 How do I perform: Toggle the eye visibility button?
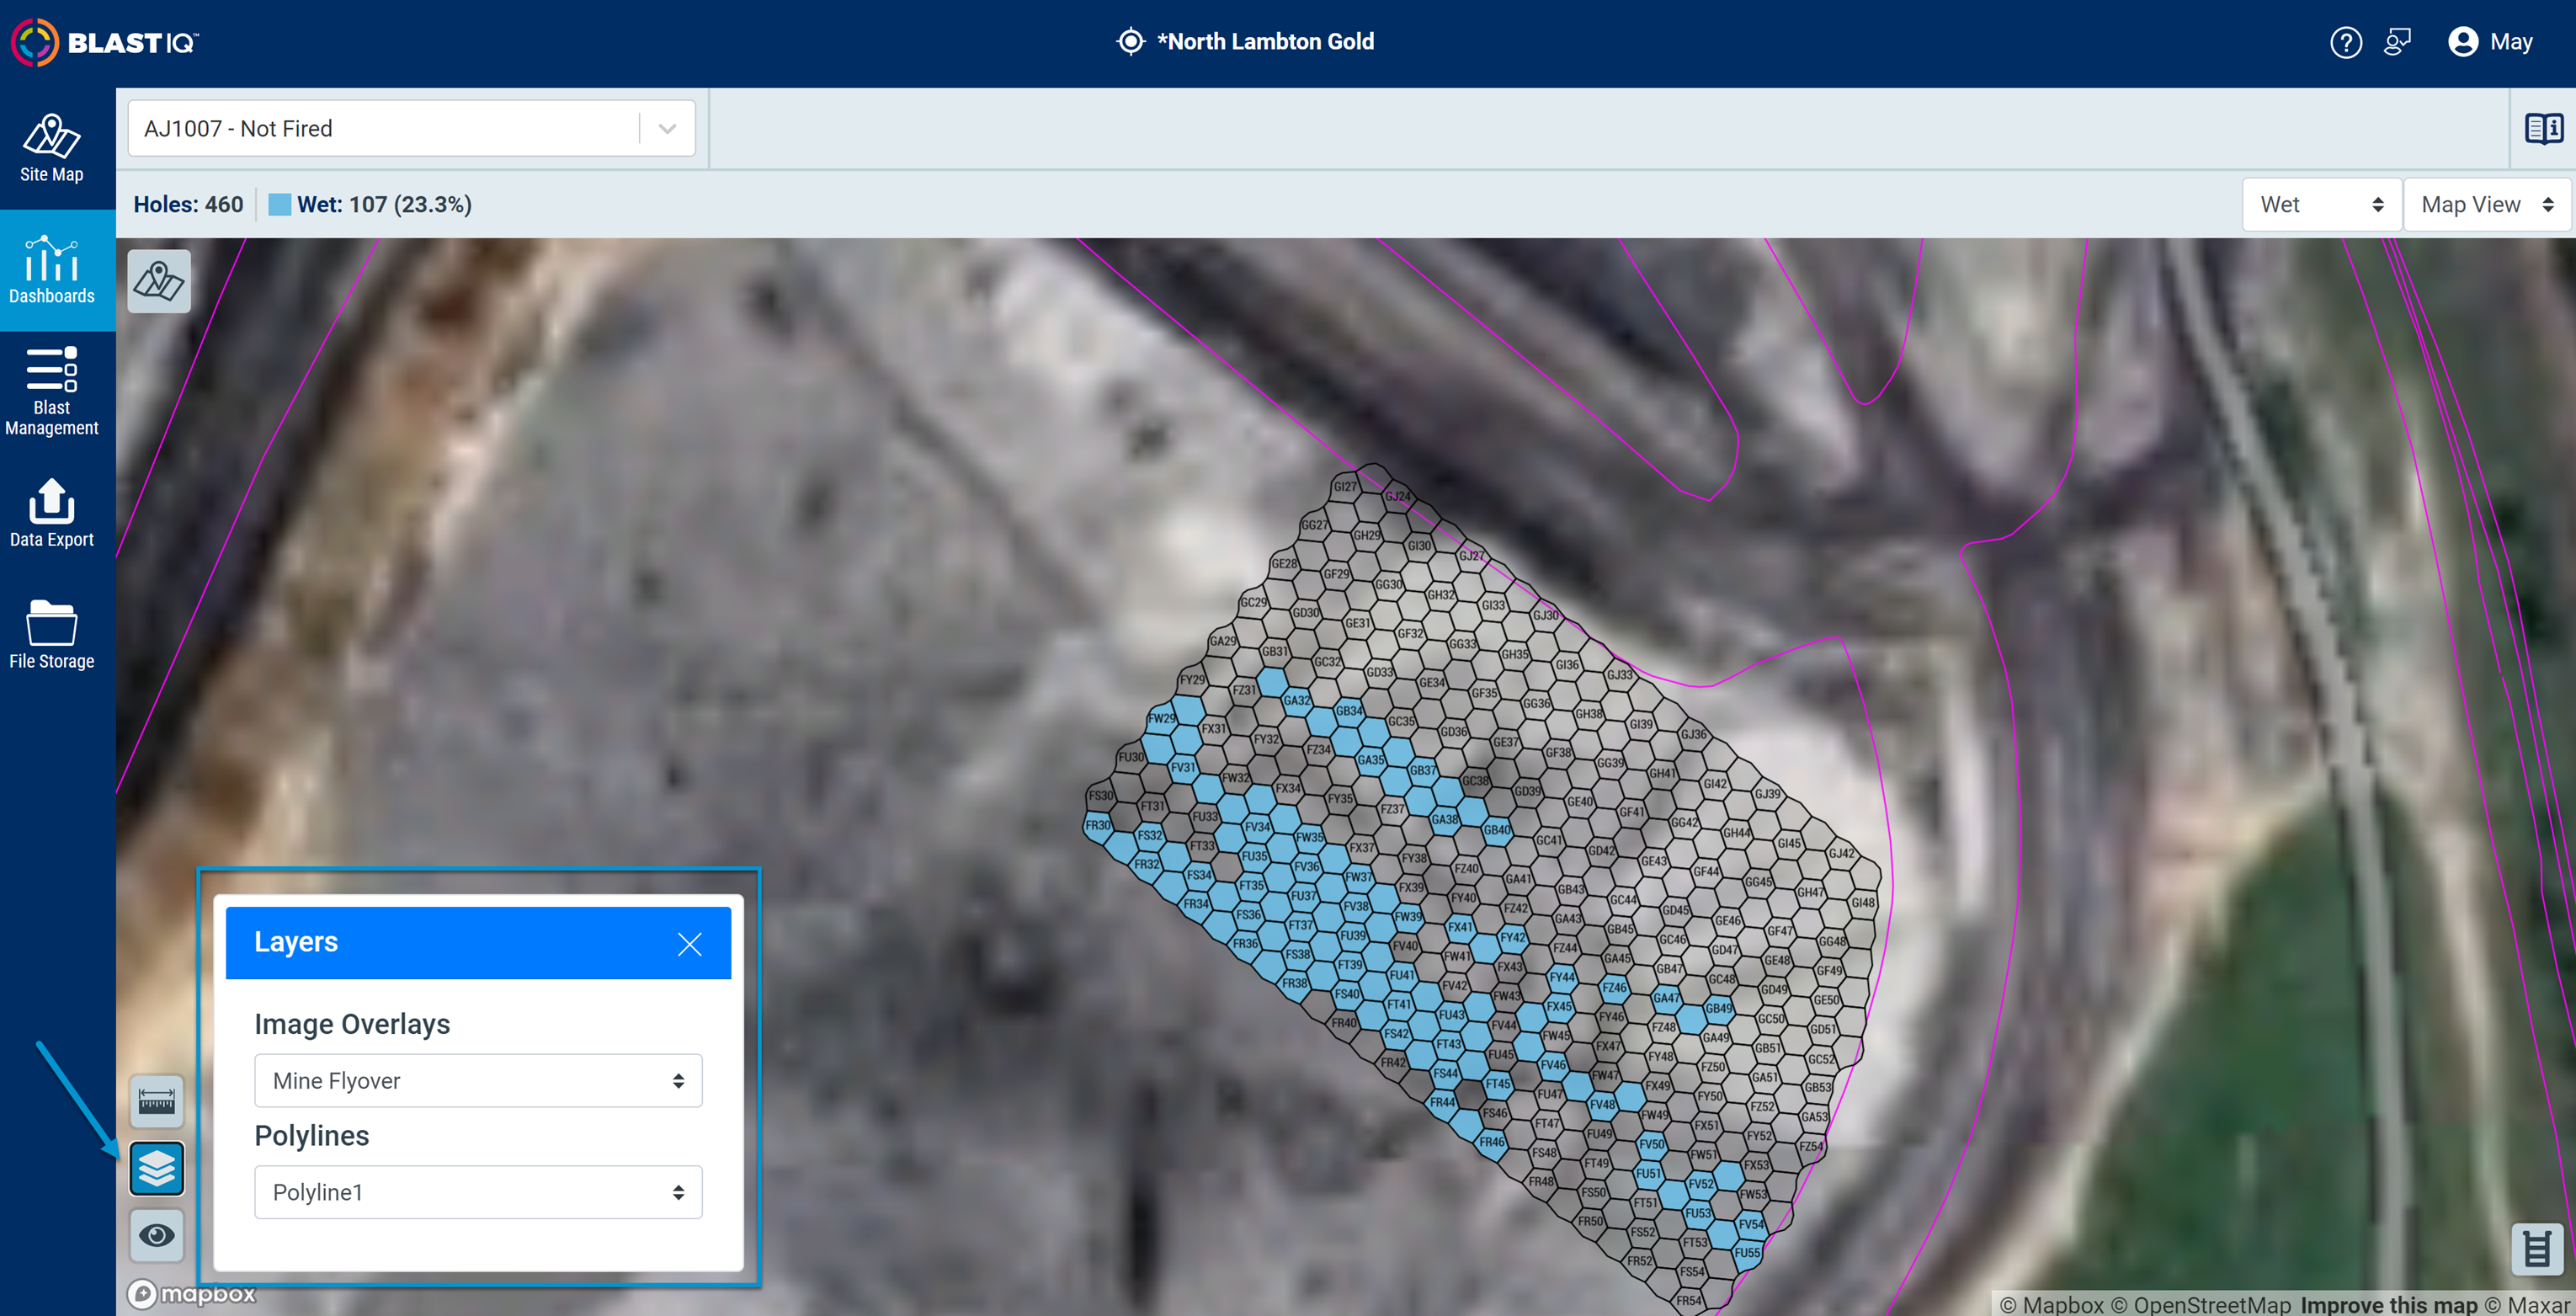(x=157, y=1236)
